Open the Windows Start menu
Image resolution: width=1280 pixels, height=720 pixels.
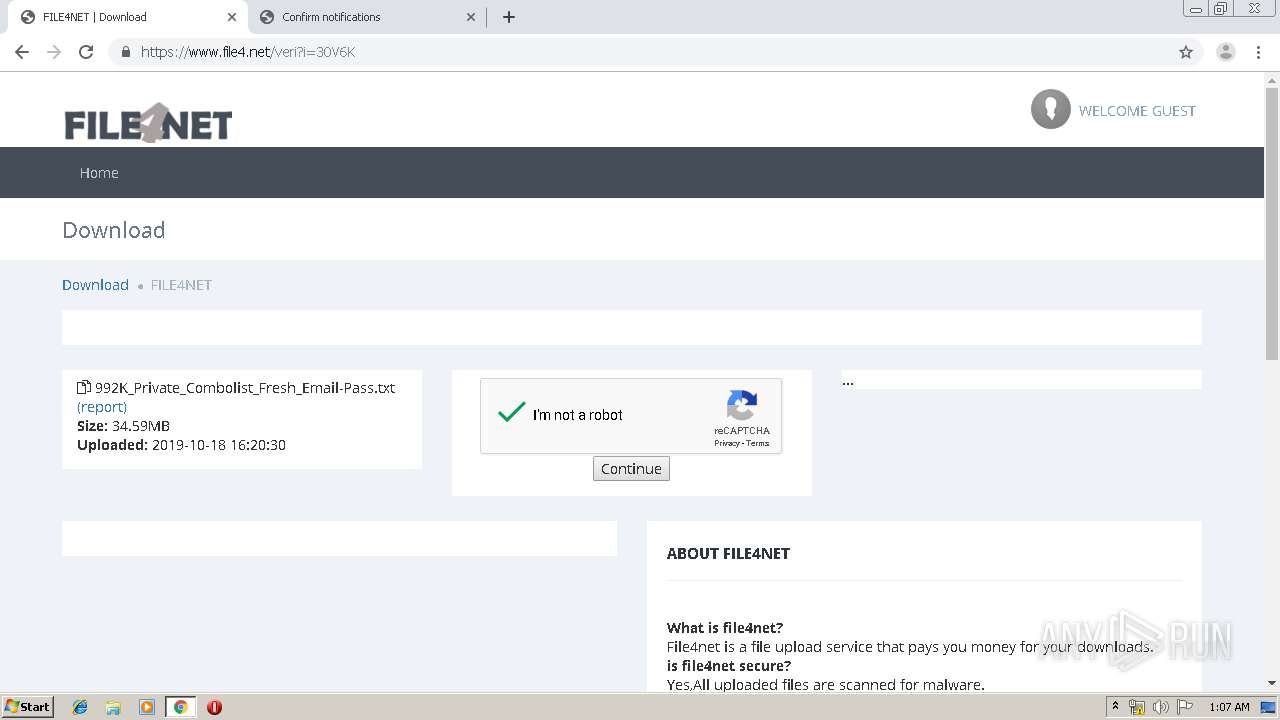(27, 707)
